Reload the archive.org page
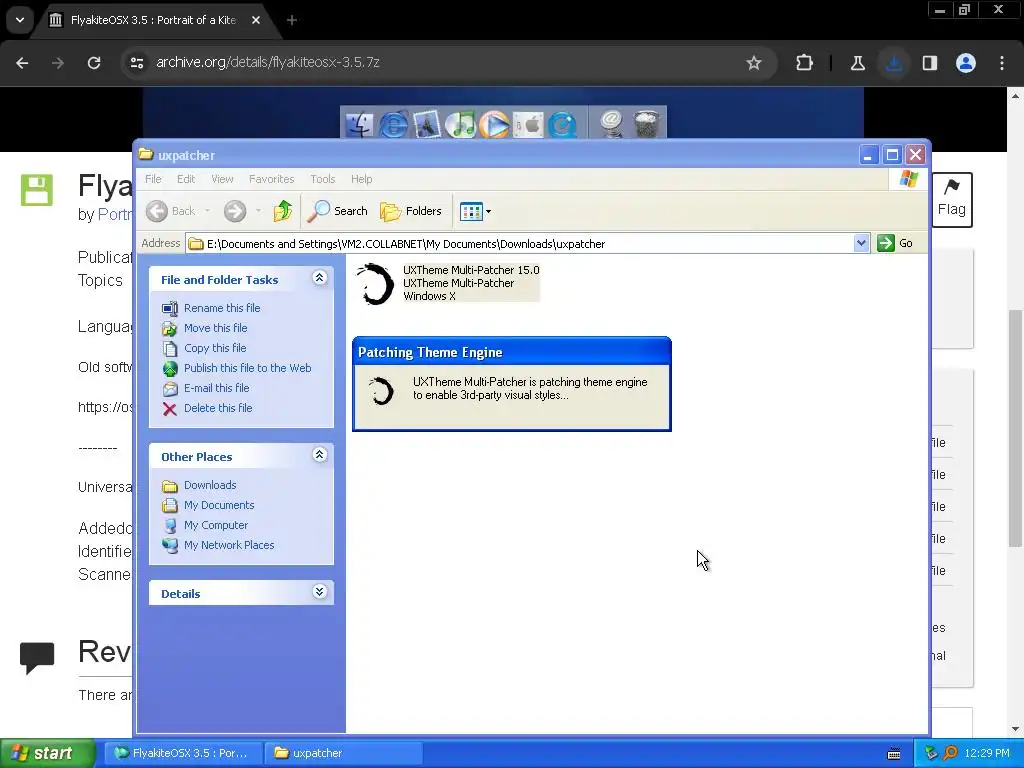Image resolution: width=1024 pixels, height=768 pixels. click(x=94, y=63)
